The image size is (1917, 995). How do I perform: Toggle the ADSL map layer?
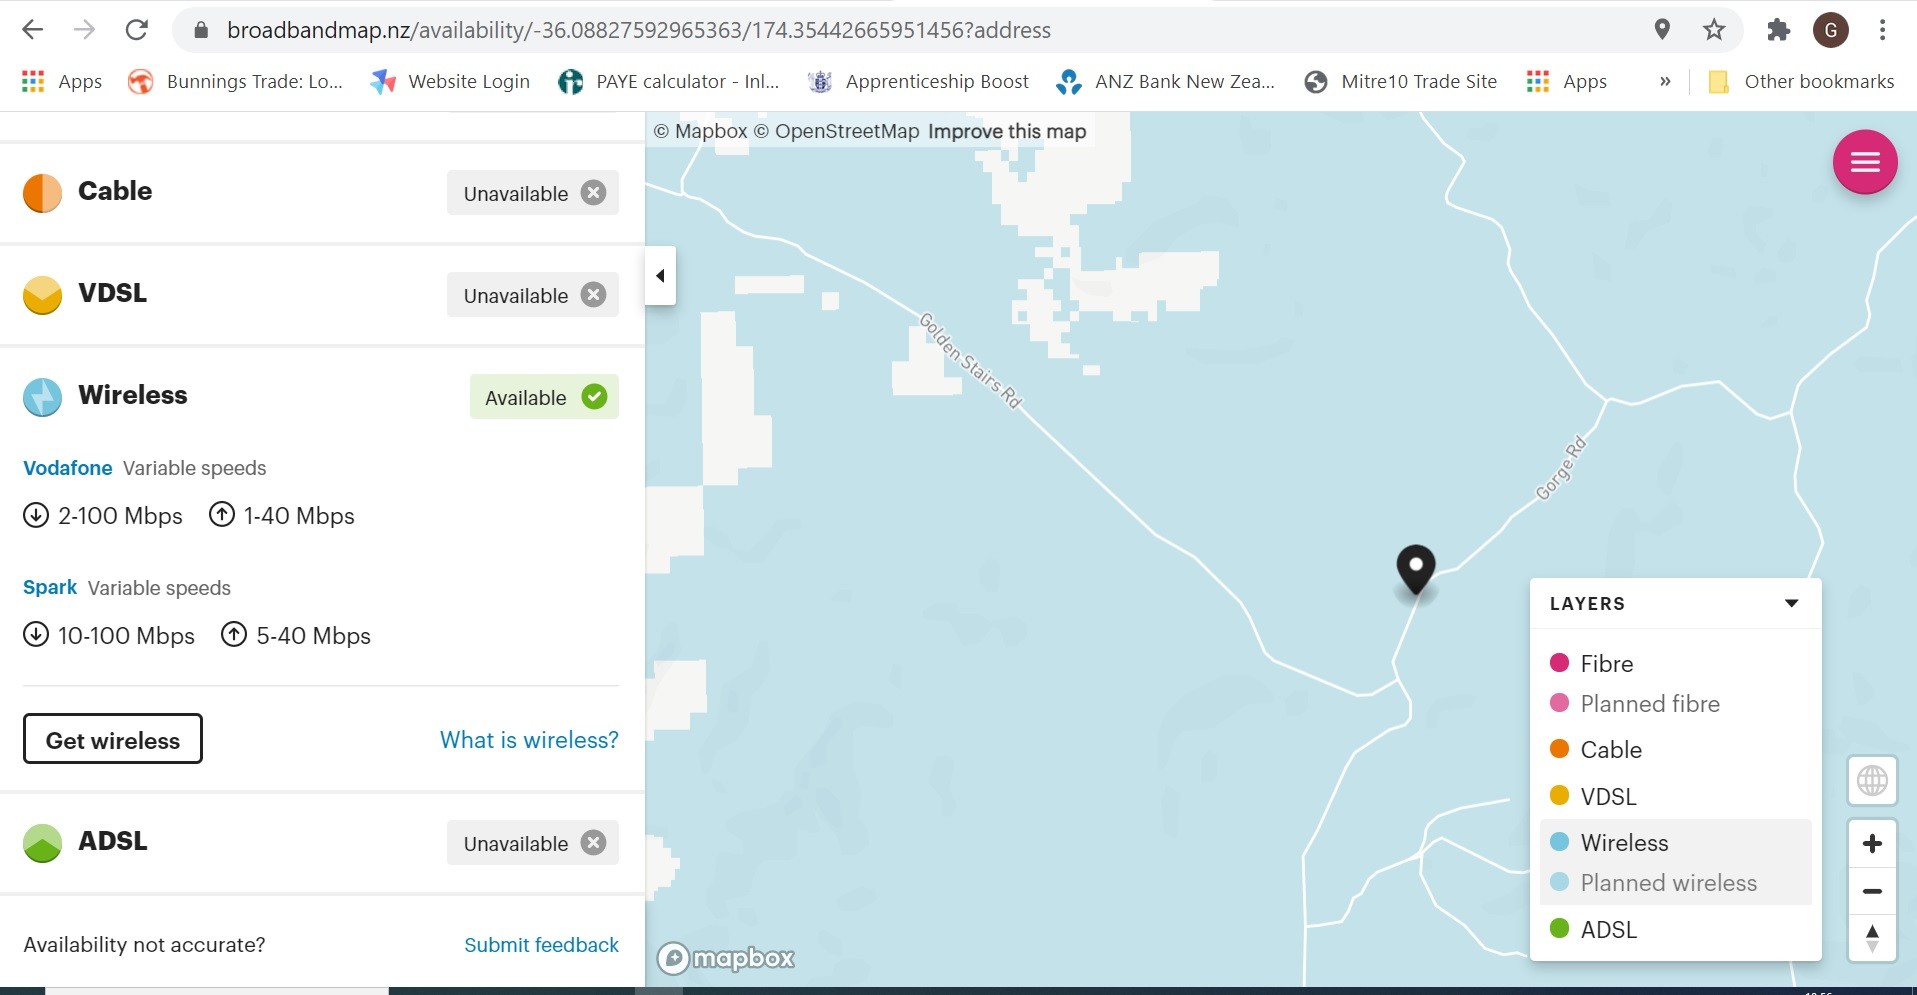coord(1607,930)
